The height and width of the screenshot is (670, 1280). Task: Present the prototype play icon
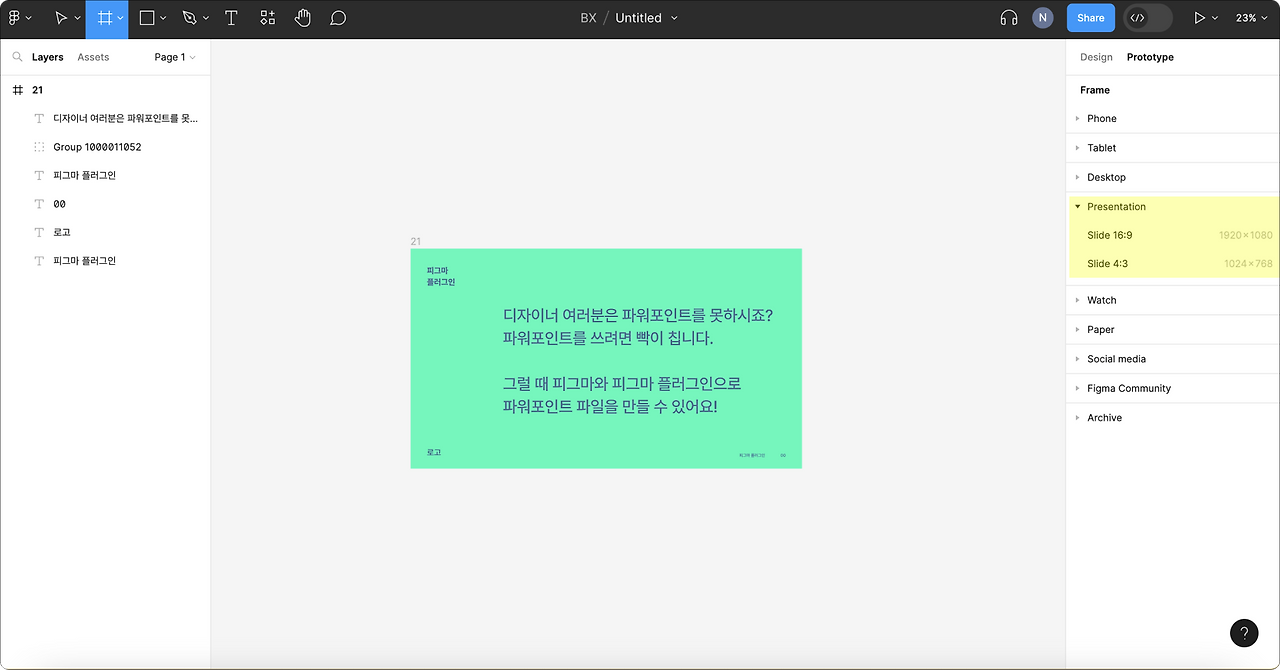(x=1199, y=18)
